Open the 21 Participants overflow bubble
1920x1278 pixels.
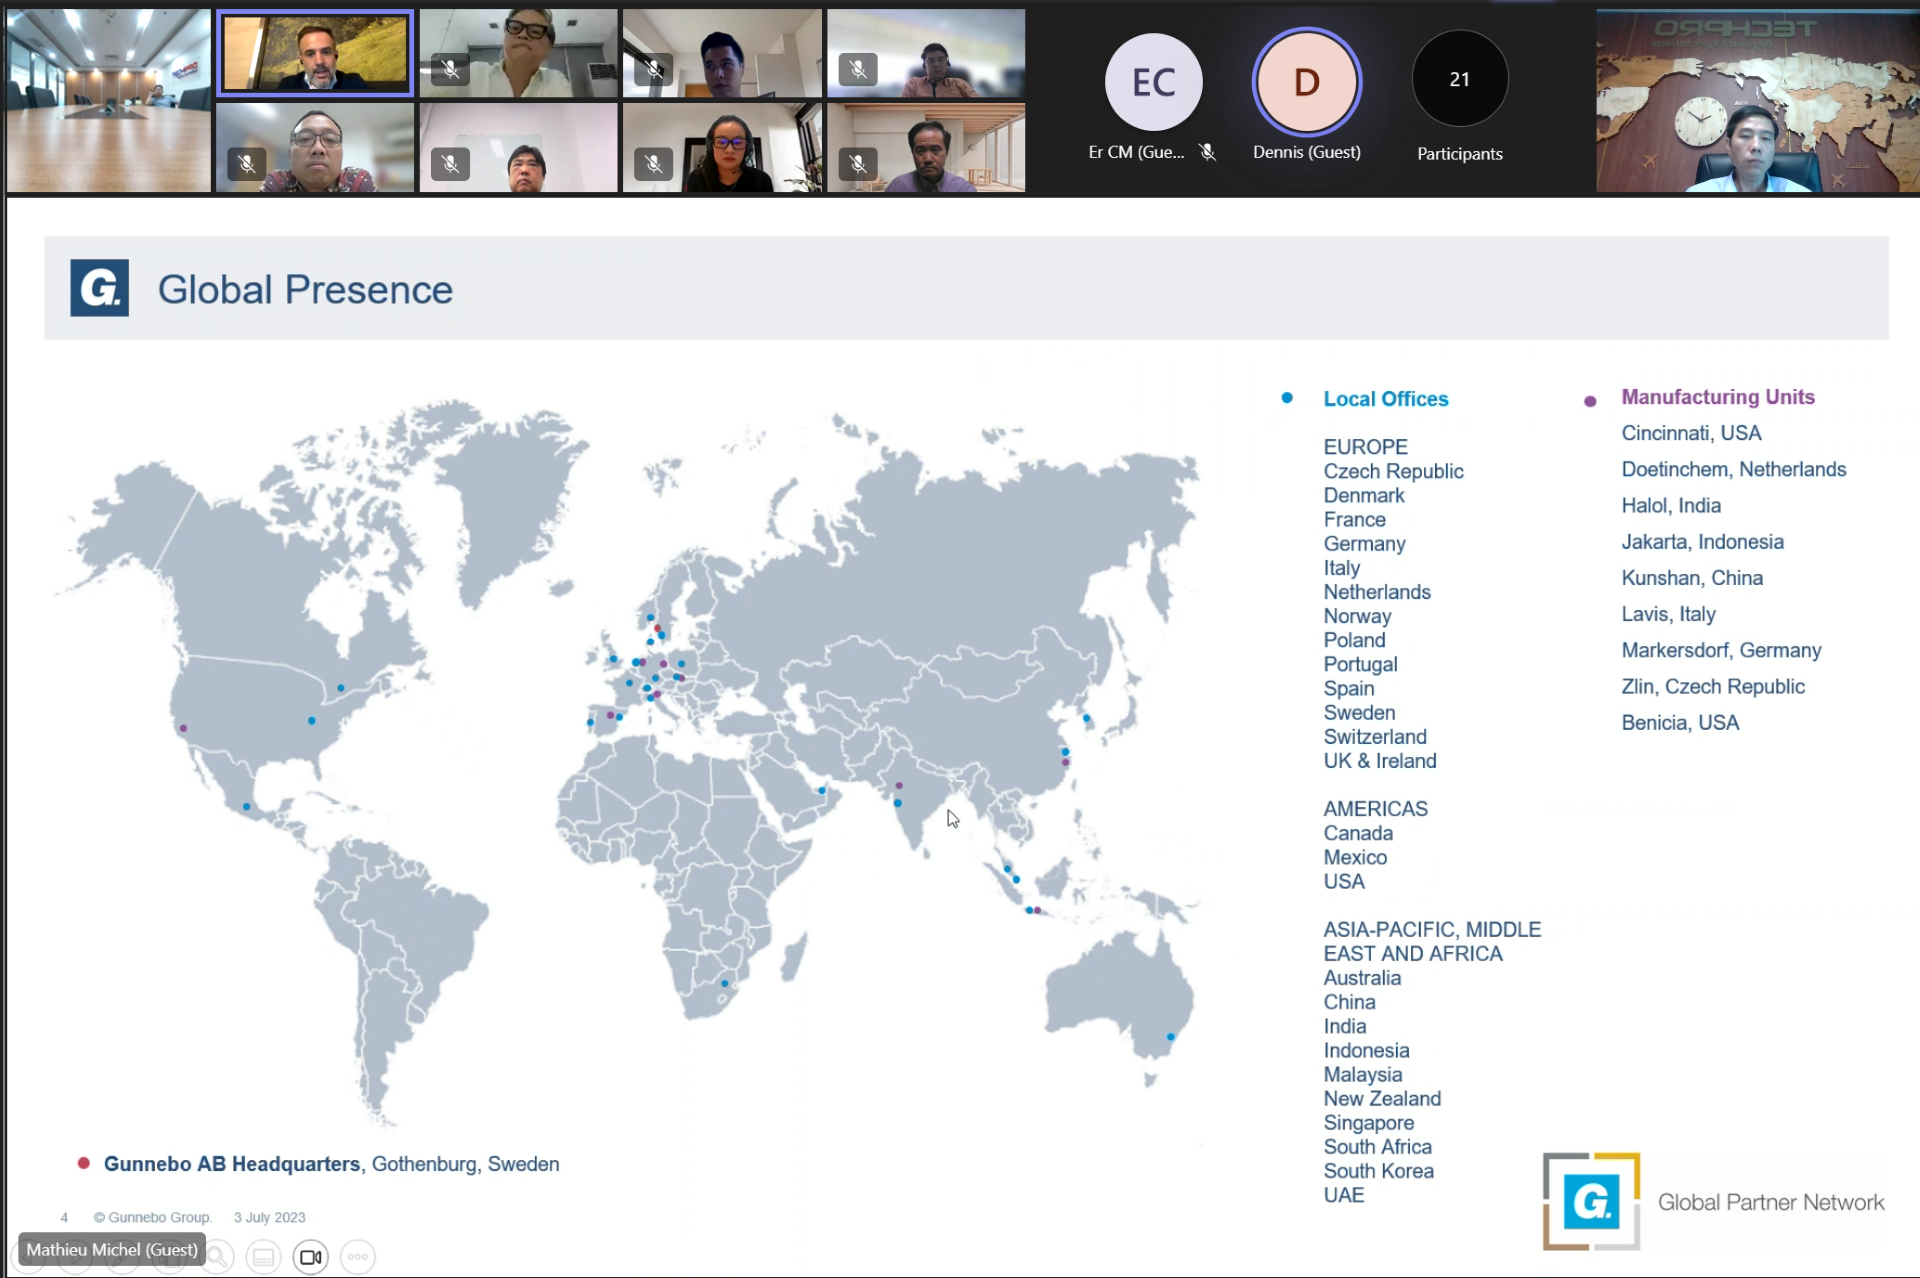[x=1459, y=79]
